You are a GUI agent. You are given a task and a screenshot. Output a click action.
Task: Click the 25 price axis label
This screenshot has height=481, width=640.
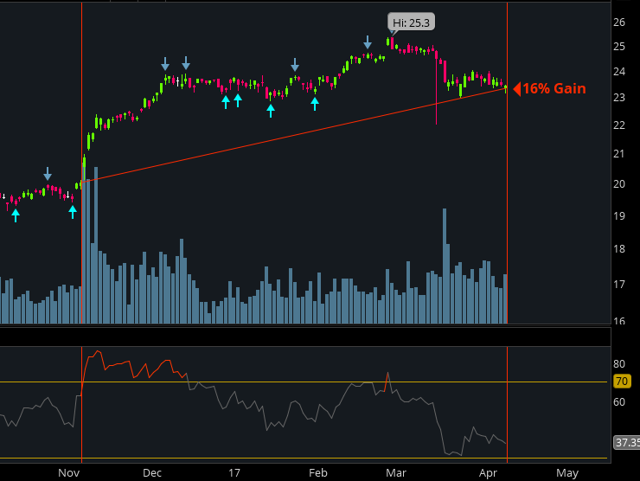point(619,47)
